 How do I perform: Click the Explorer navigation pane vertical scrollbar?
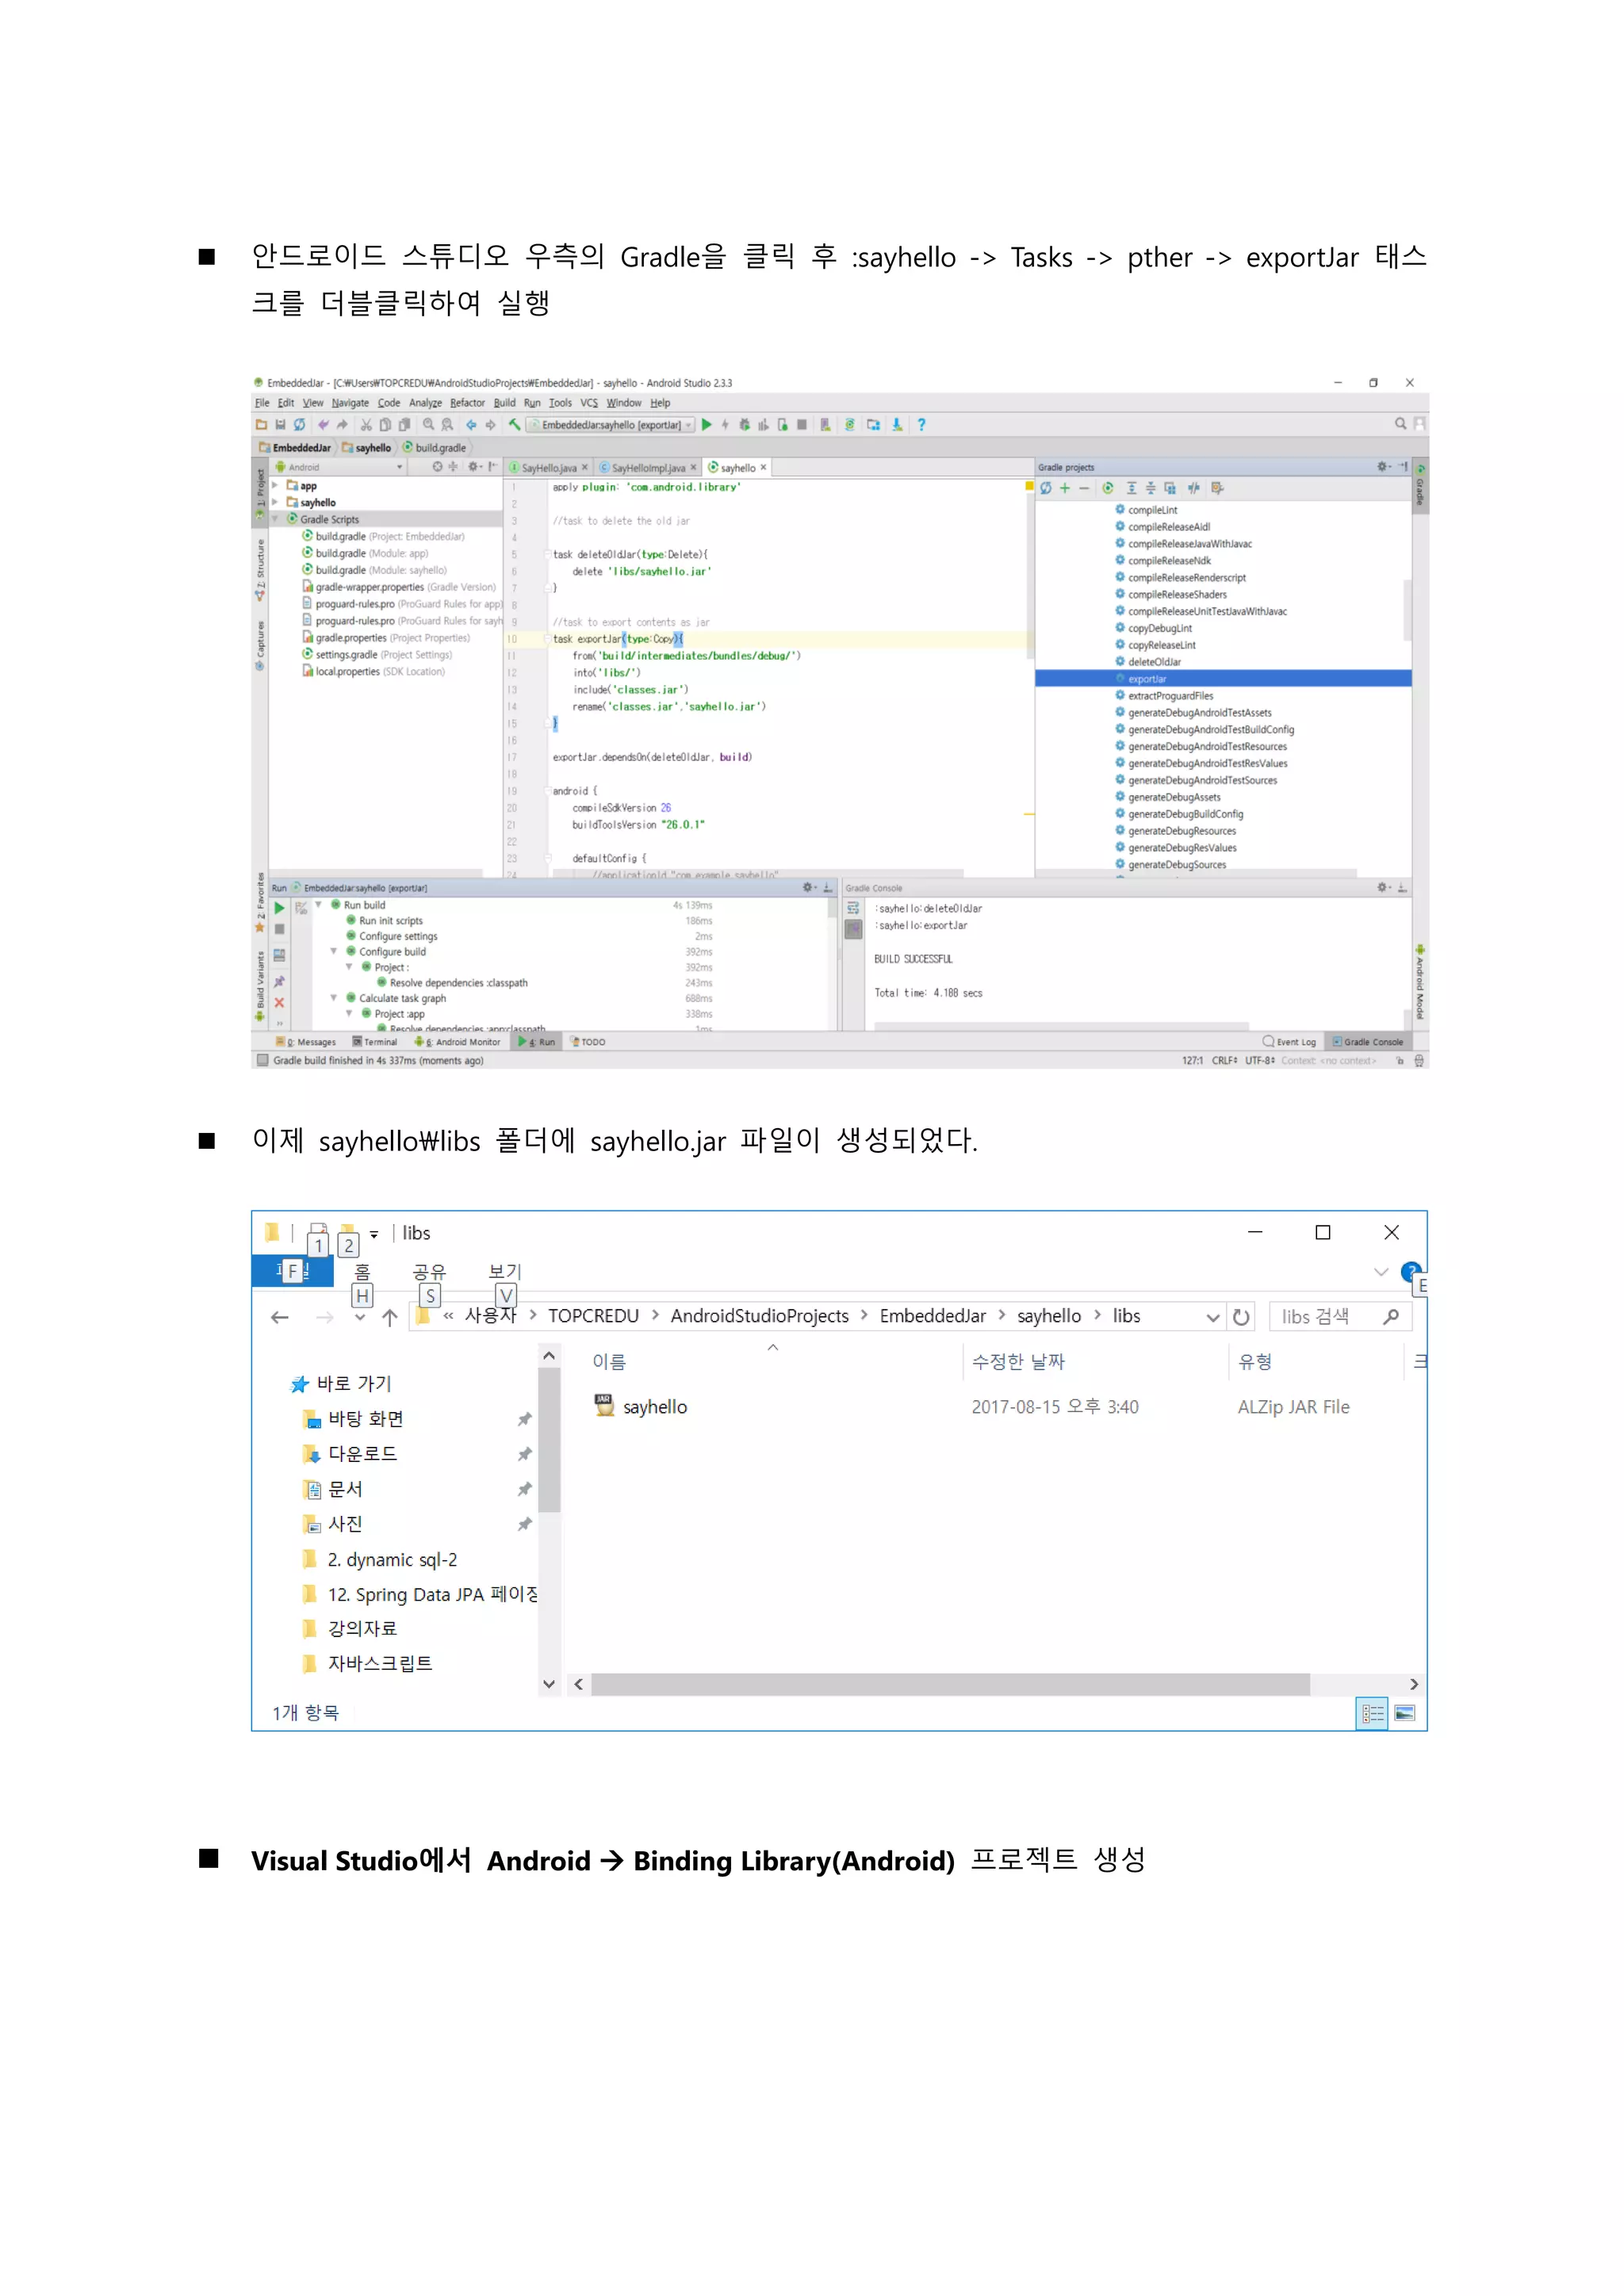pyautogui.click(x=549, y=1440)
